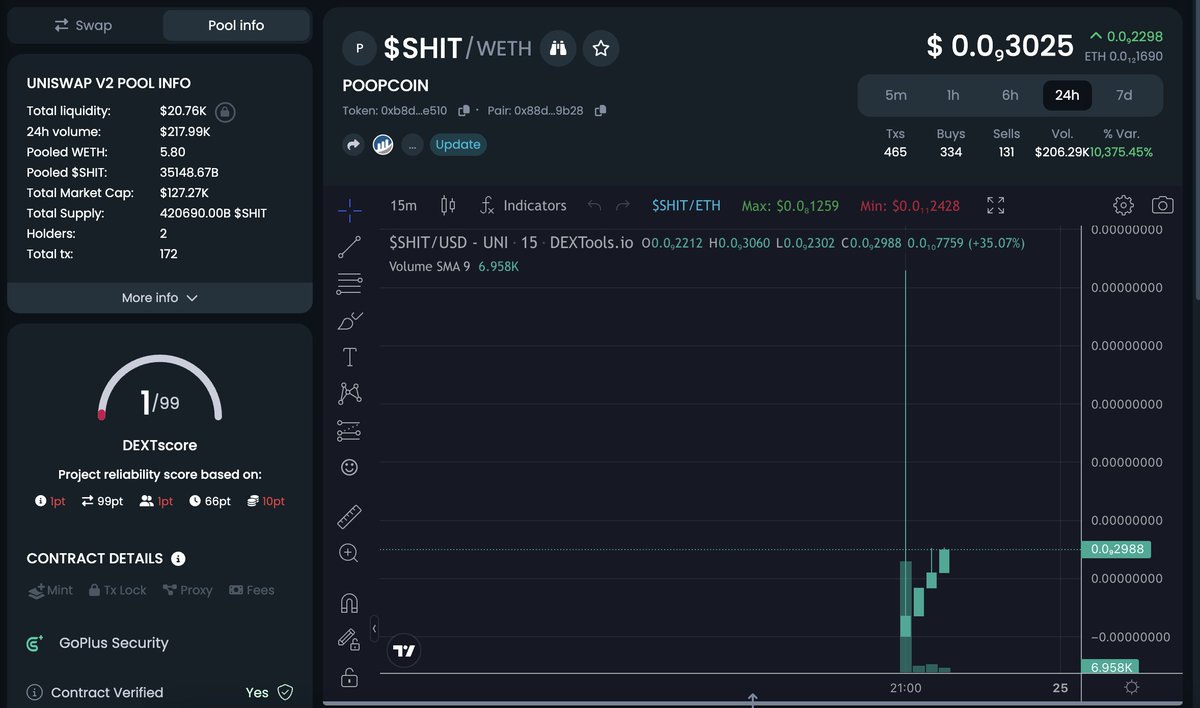Click the 99pt transactions score item

click(102, 501)
